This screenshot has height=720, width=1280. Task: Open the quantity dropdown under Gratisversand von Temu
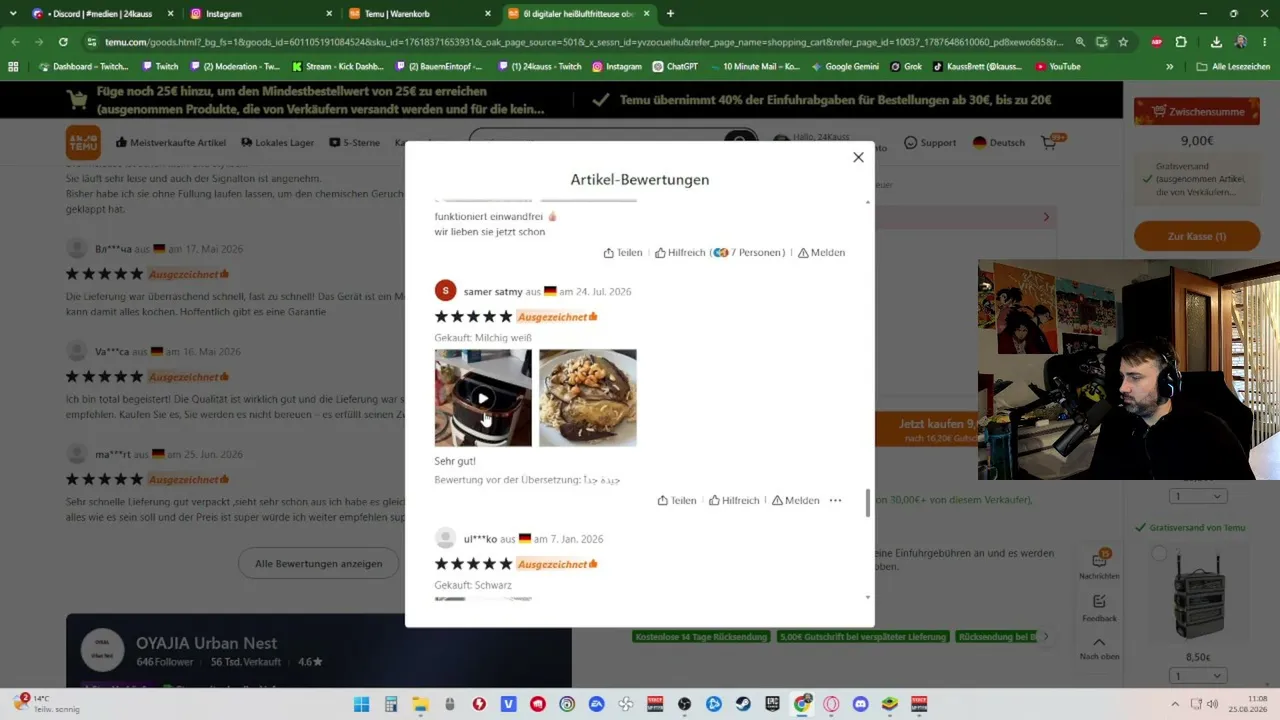click(1197, 497)
